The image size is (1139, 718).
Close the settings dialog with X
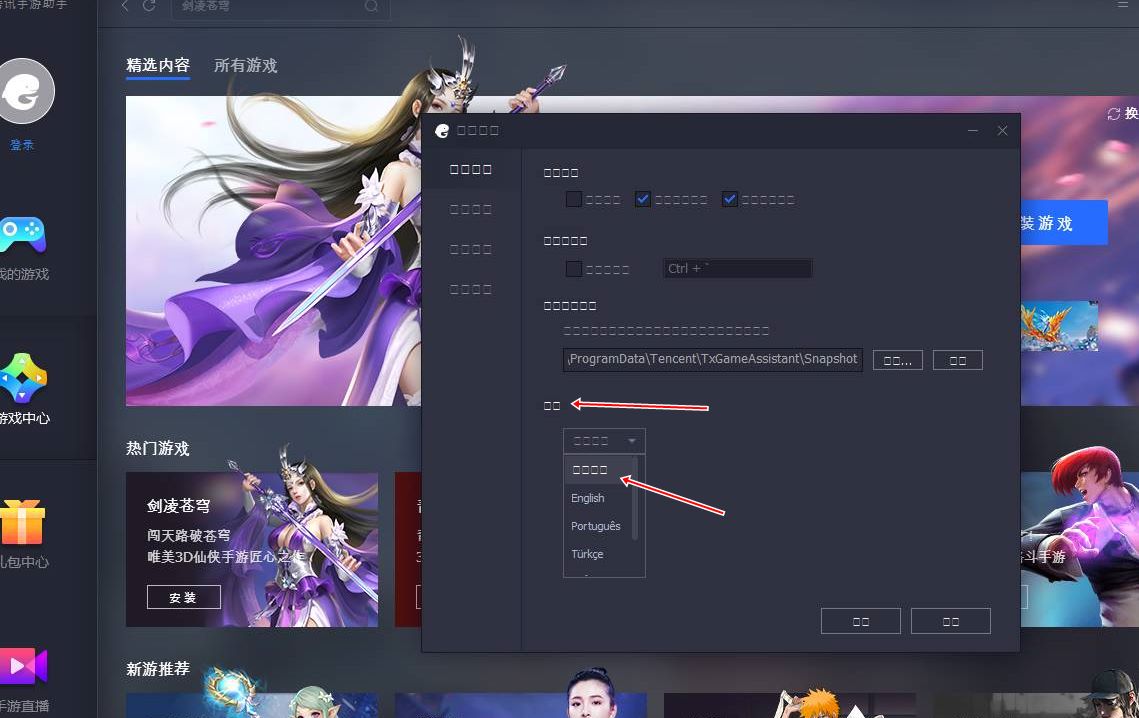point(1002,131)
